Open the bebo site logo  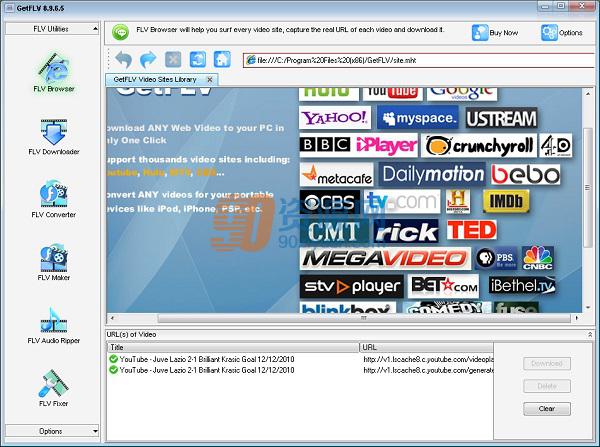tap(525, 174)
